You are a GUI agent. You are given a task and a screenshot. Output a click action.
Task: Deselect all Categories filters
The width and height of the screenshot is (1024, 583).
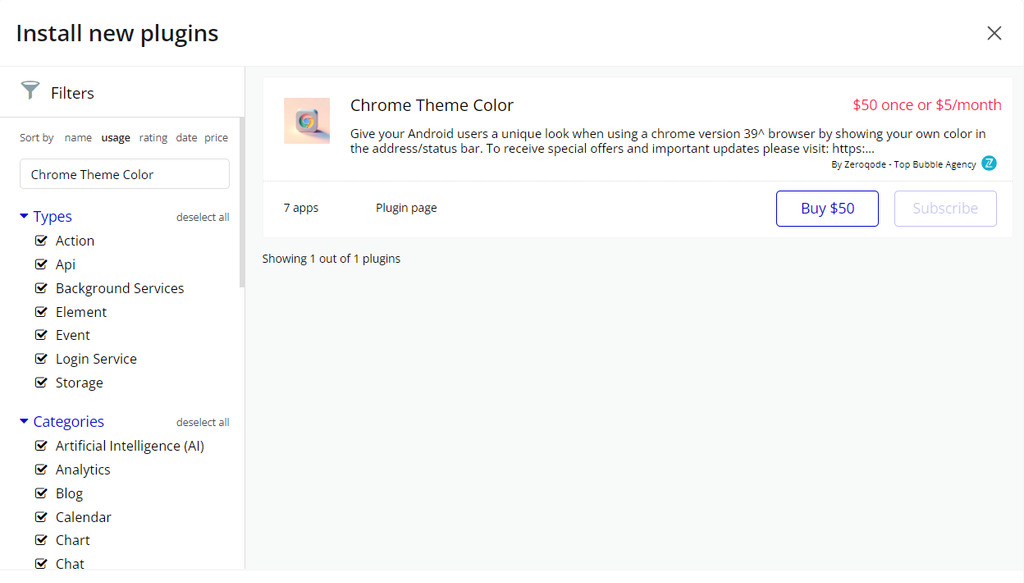202,422
